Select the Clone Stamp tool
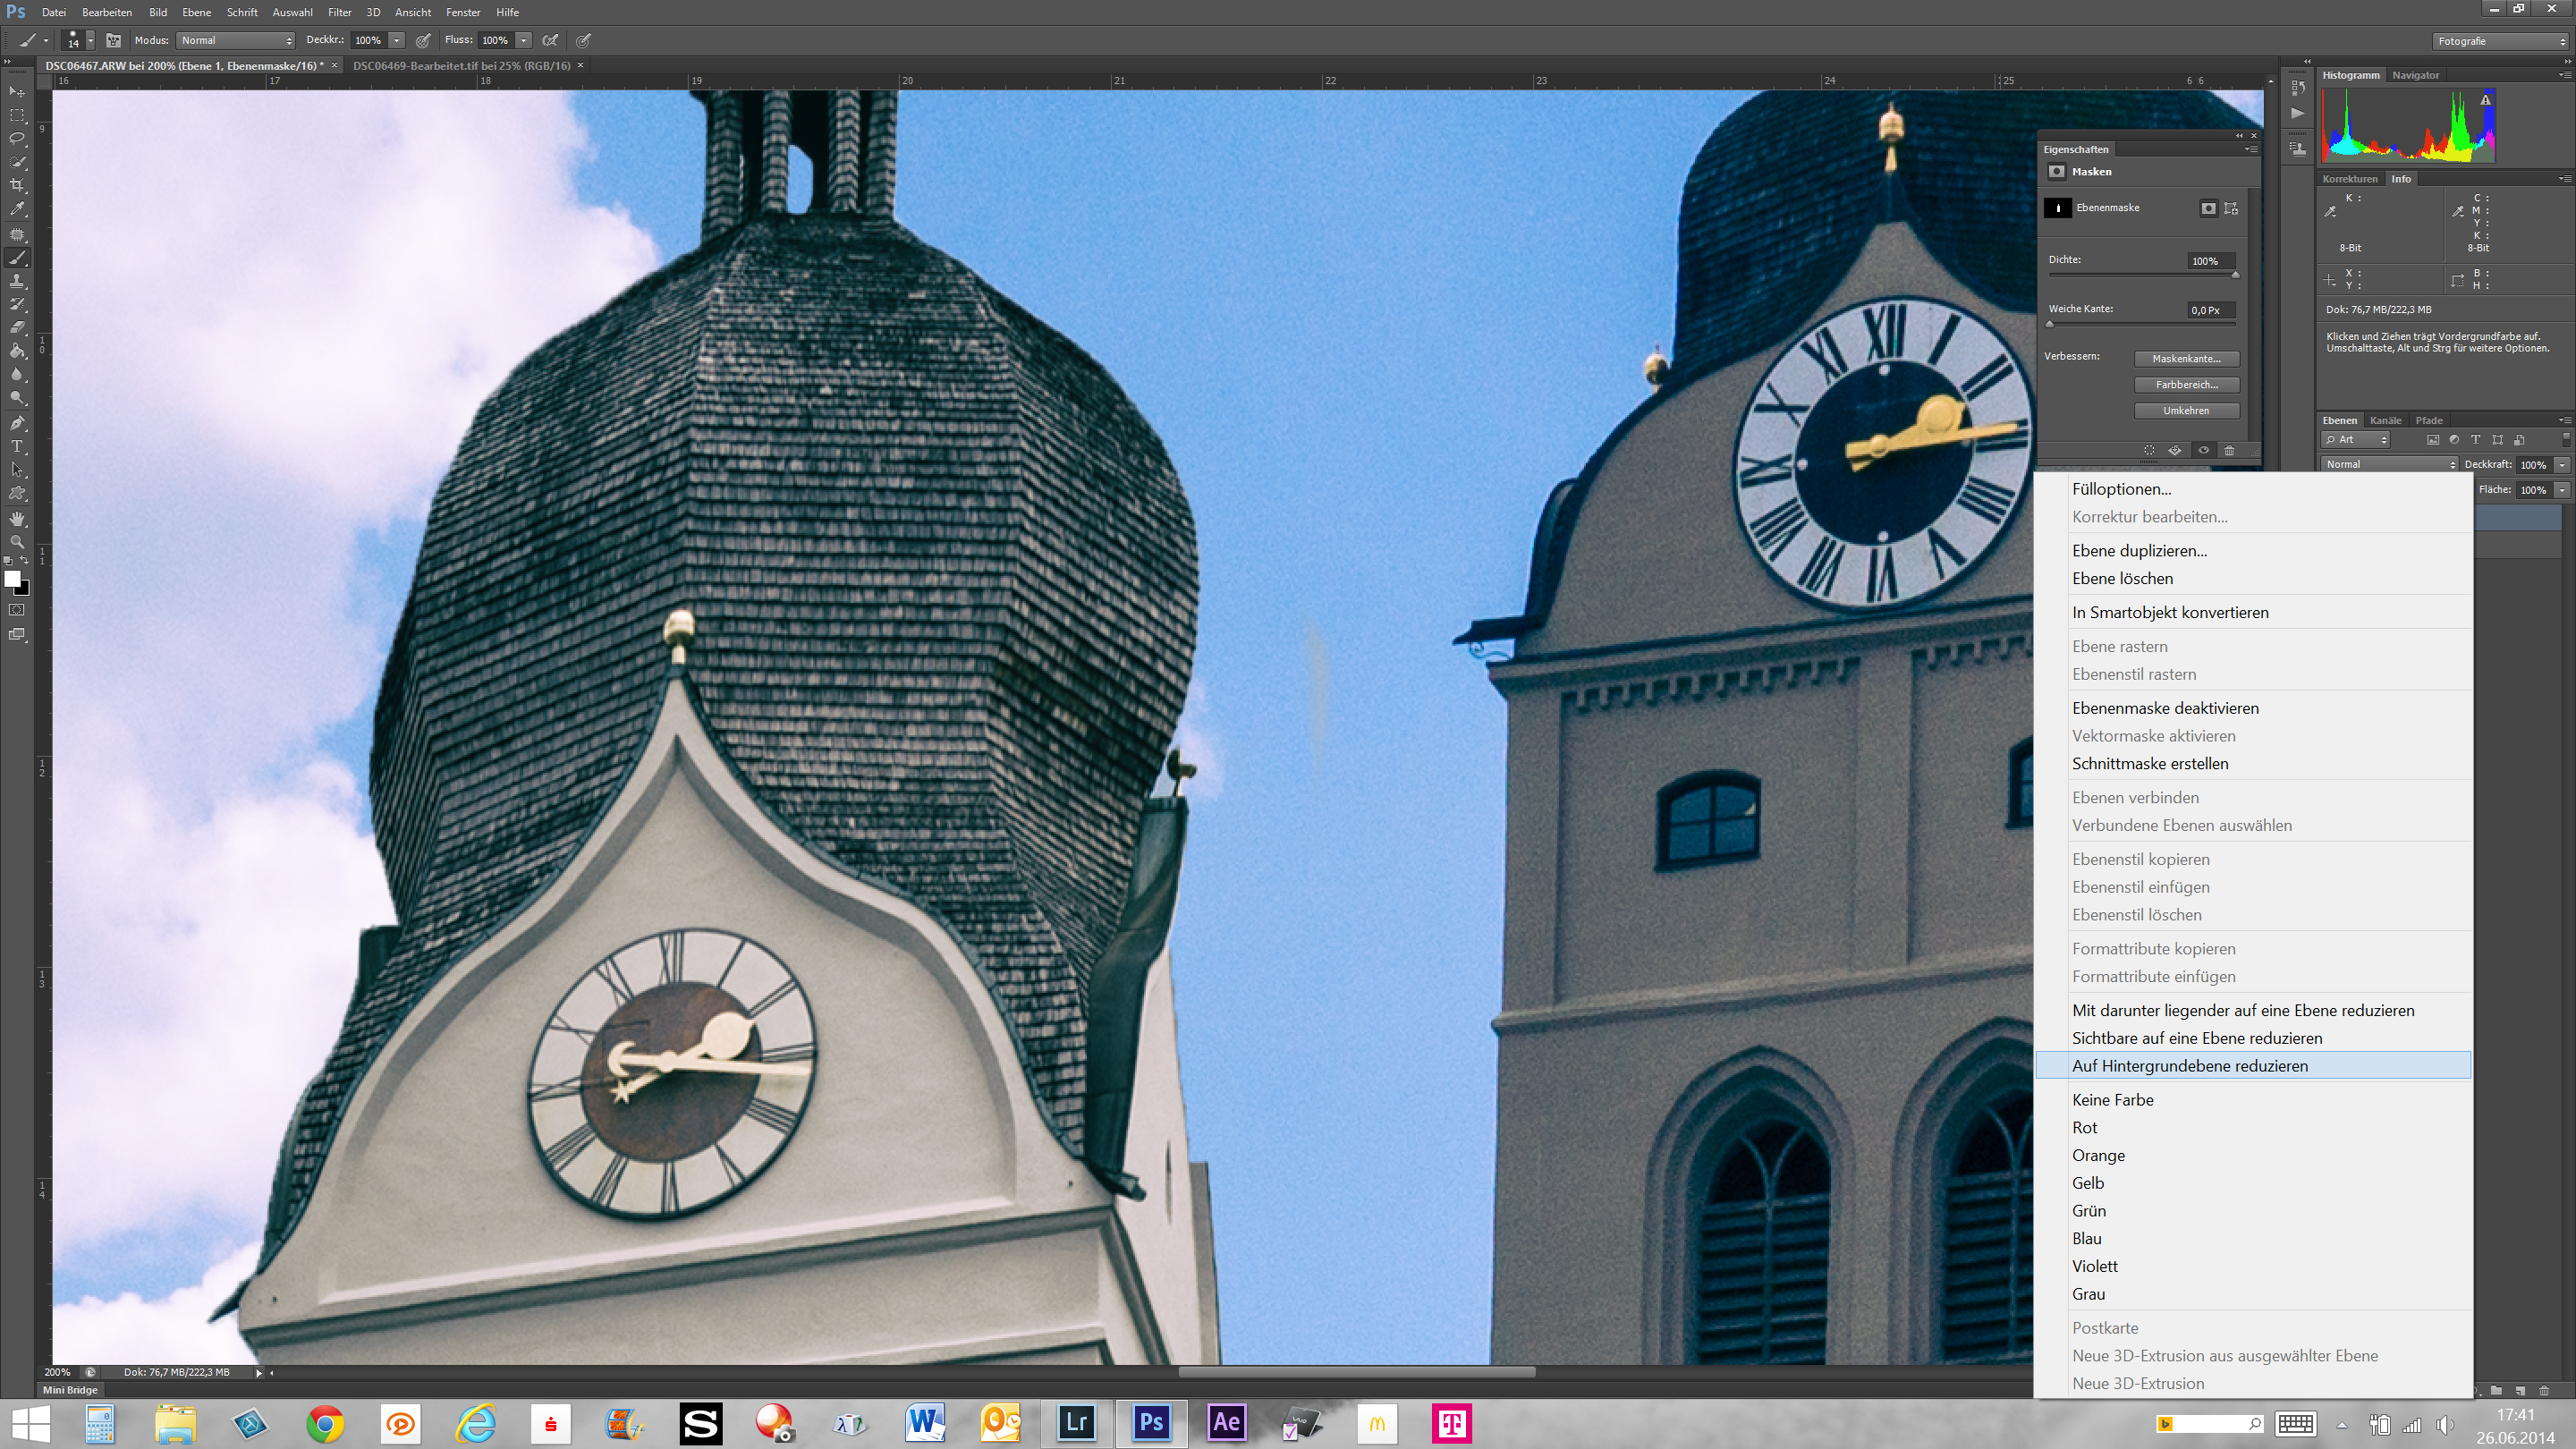 click(x=17, y=281)
